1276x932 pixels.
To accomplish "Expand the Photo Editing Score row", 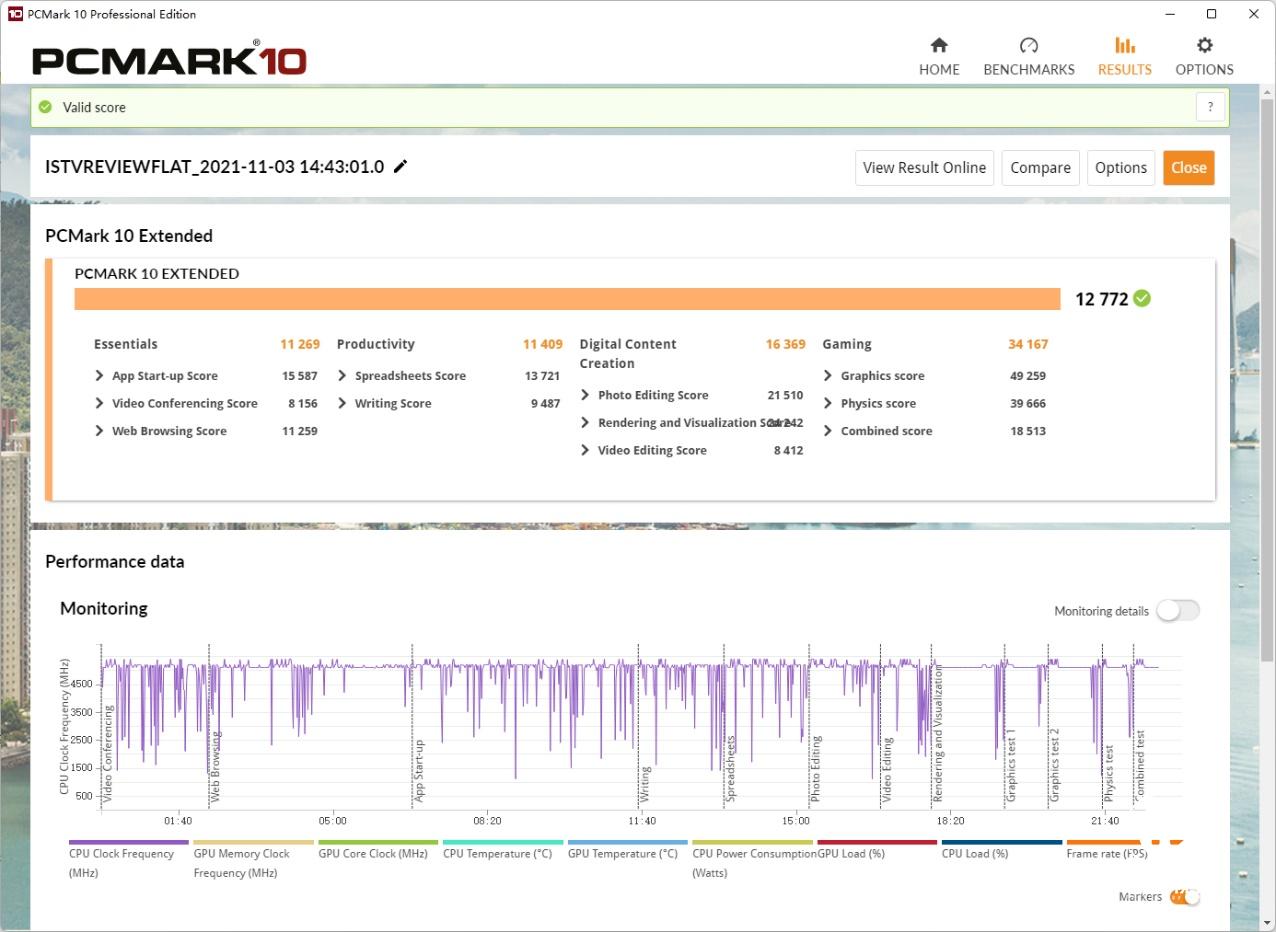I will (586, 395).
